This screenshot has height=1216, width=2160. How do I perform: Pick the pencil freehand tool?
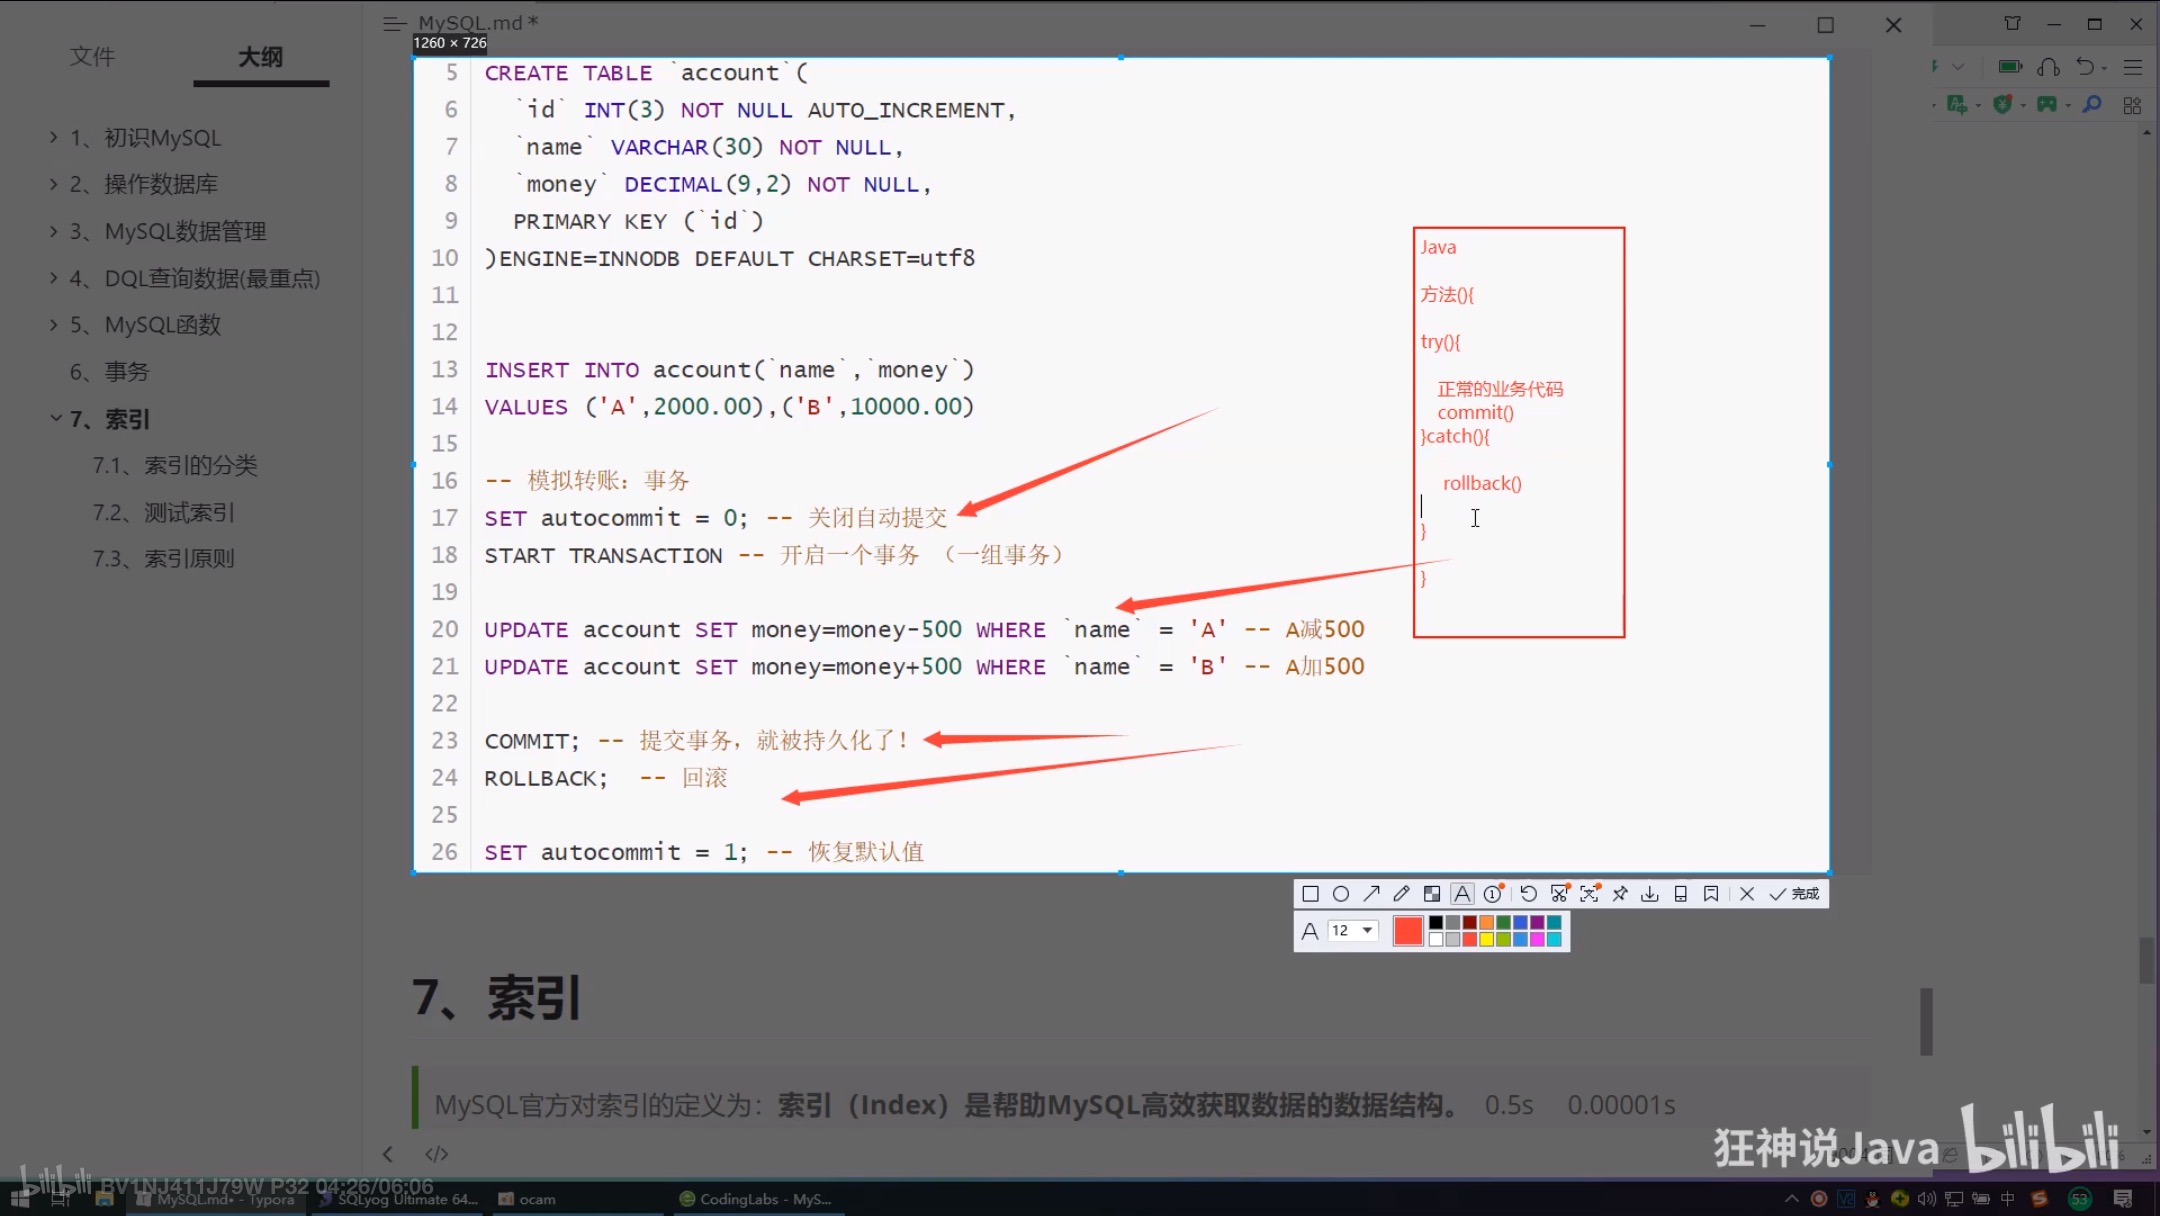pyautogui.click(x=1402, y=894)
